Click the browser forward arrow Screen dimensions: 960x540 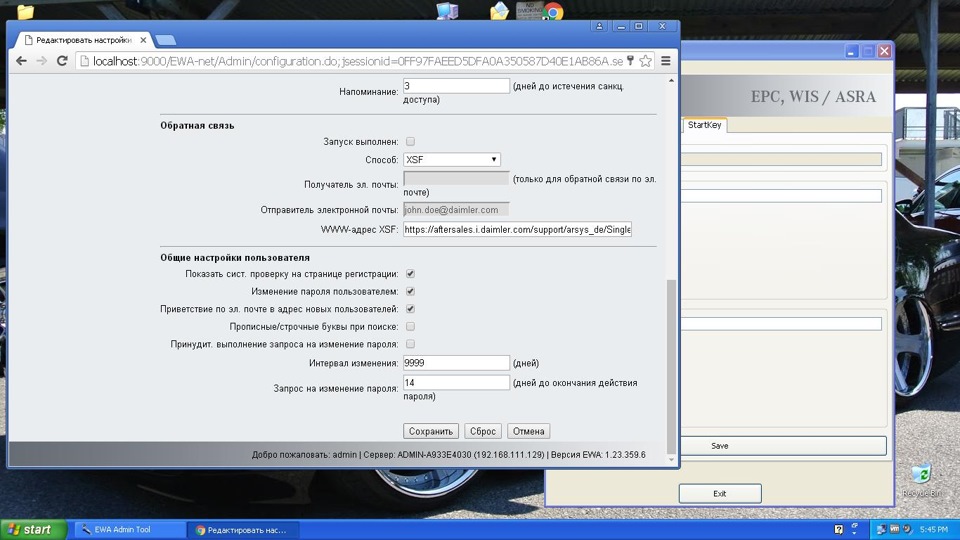click(x=42, y=61)
